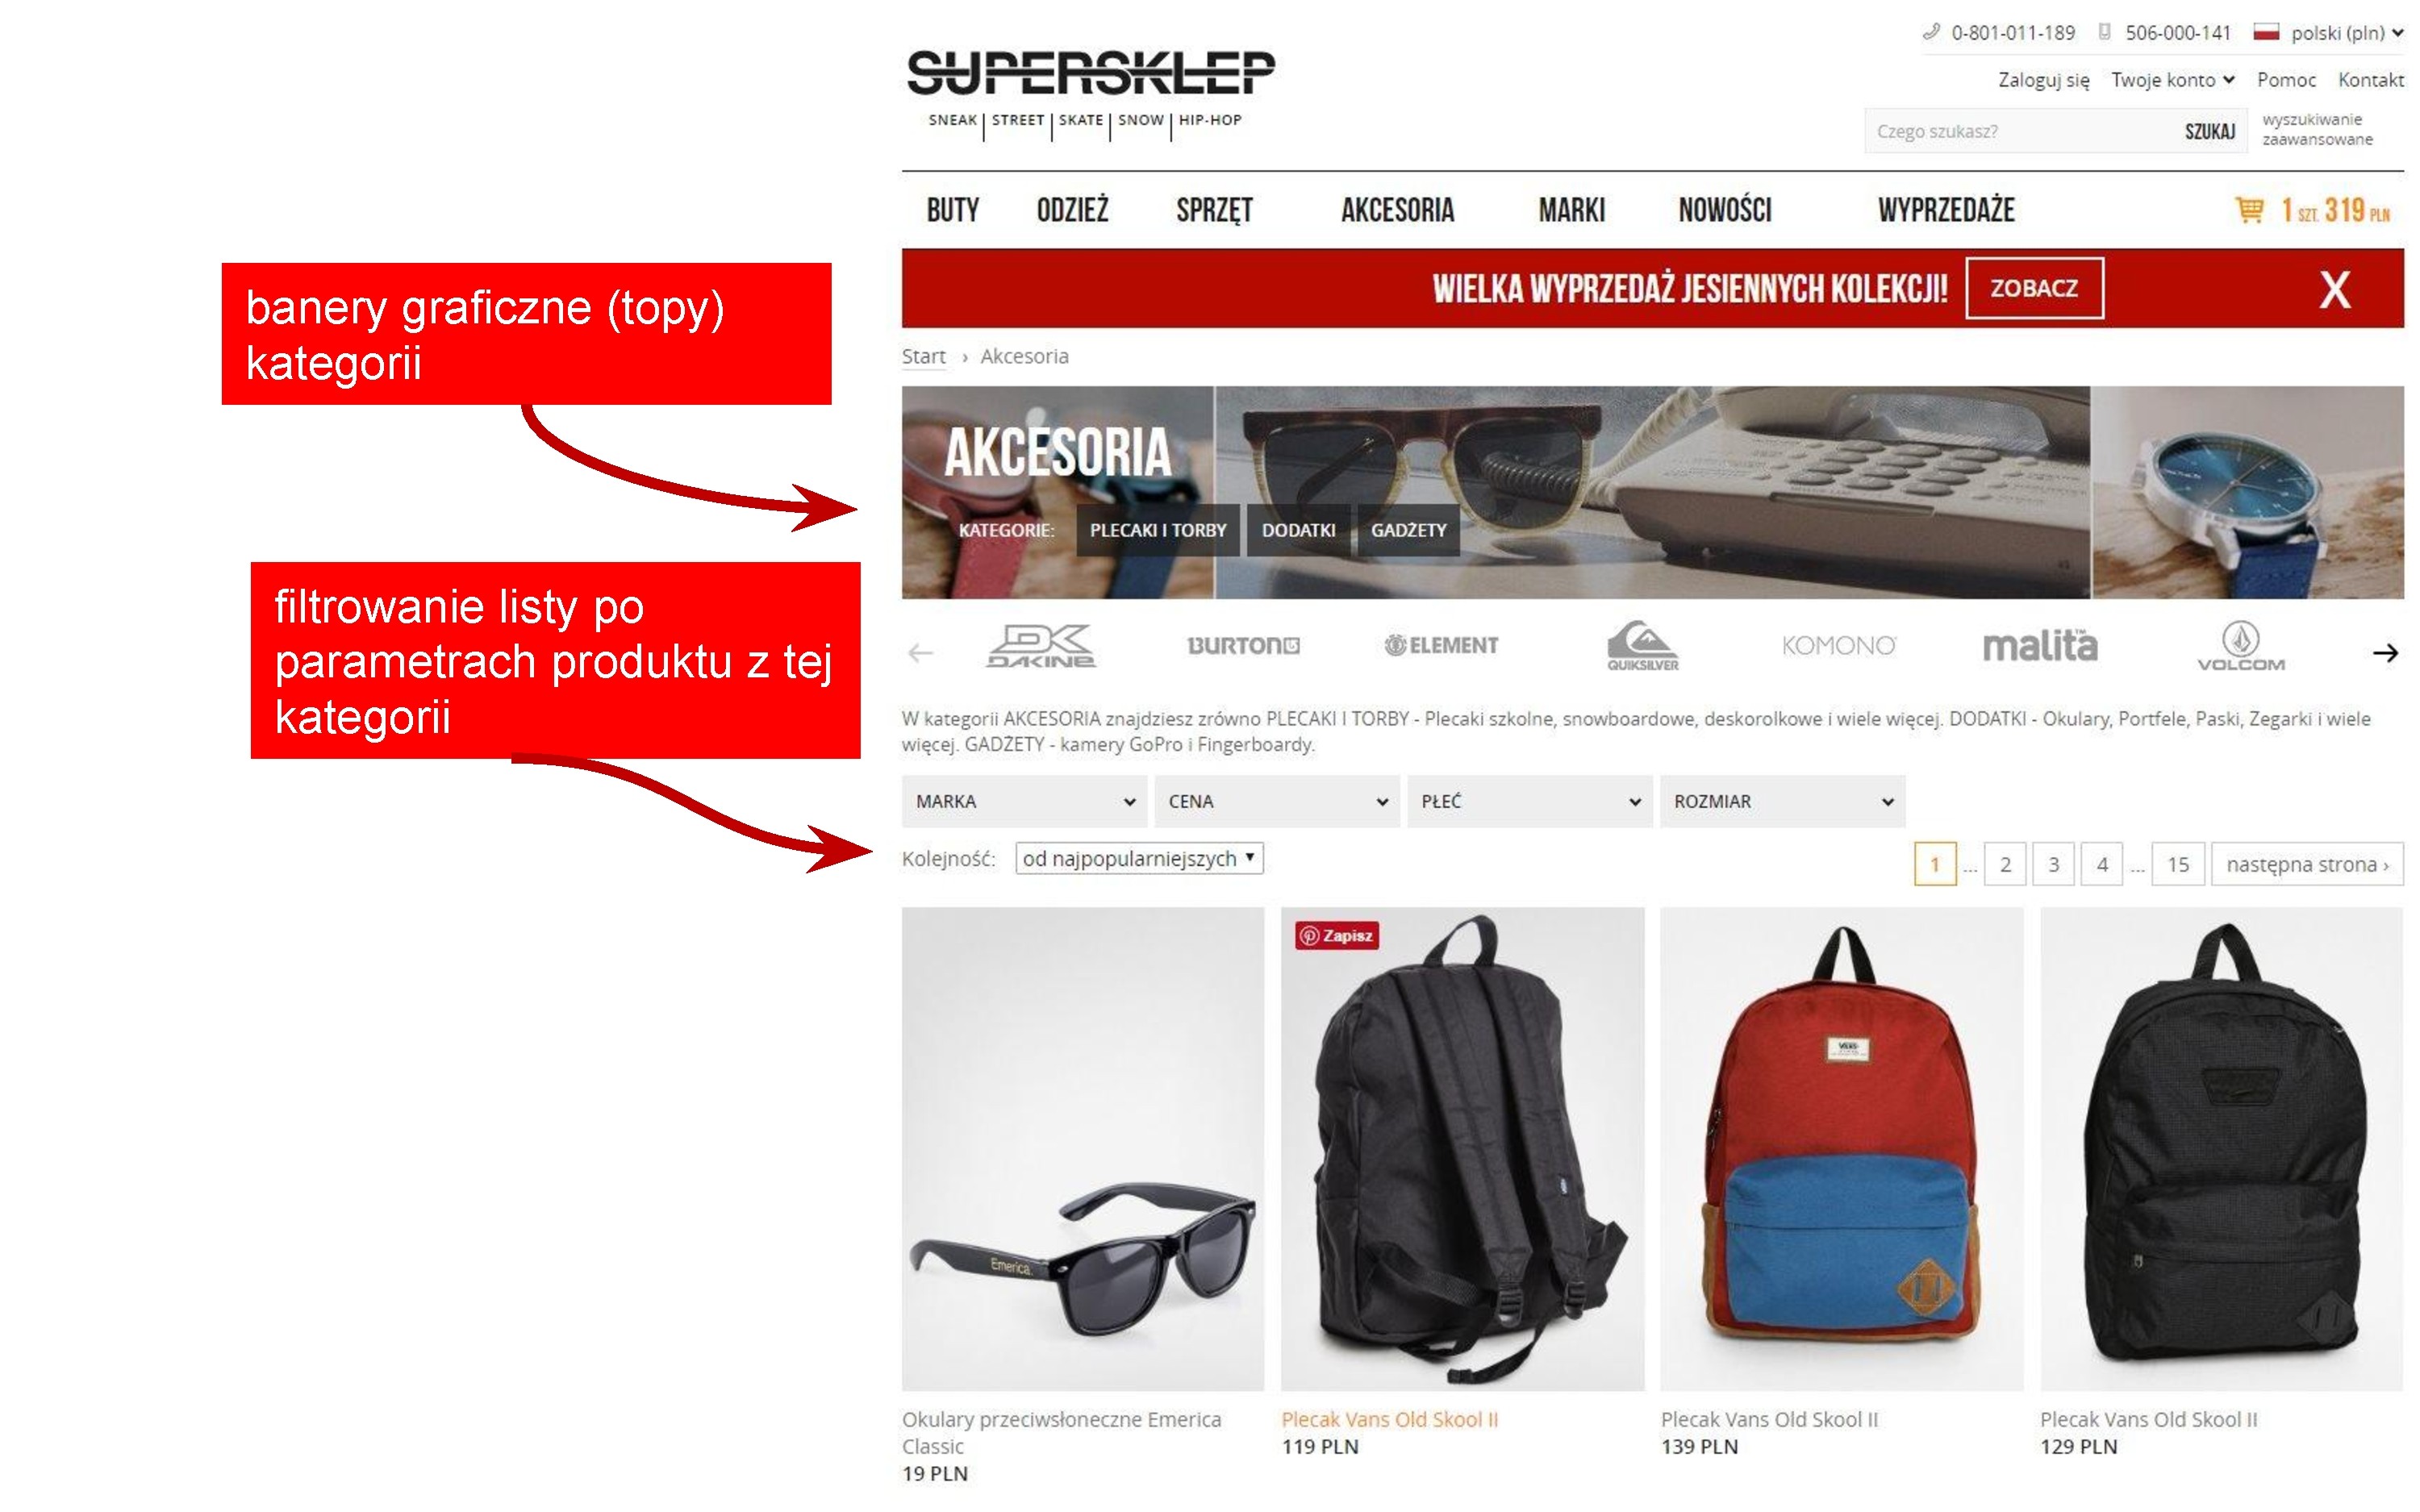Open the AKCESORIA menu item
This screenshot has height=1512, width=2420.
pyautogui.click(x=1397, y=210)
